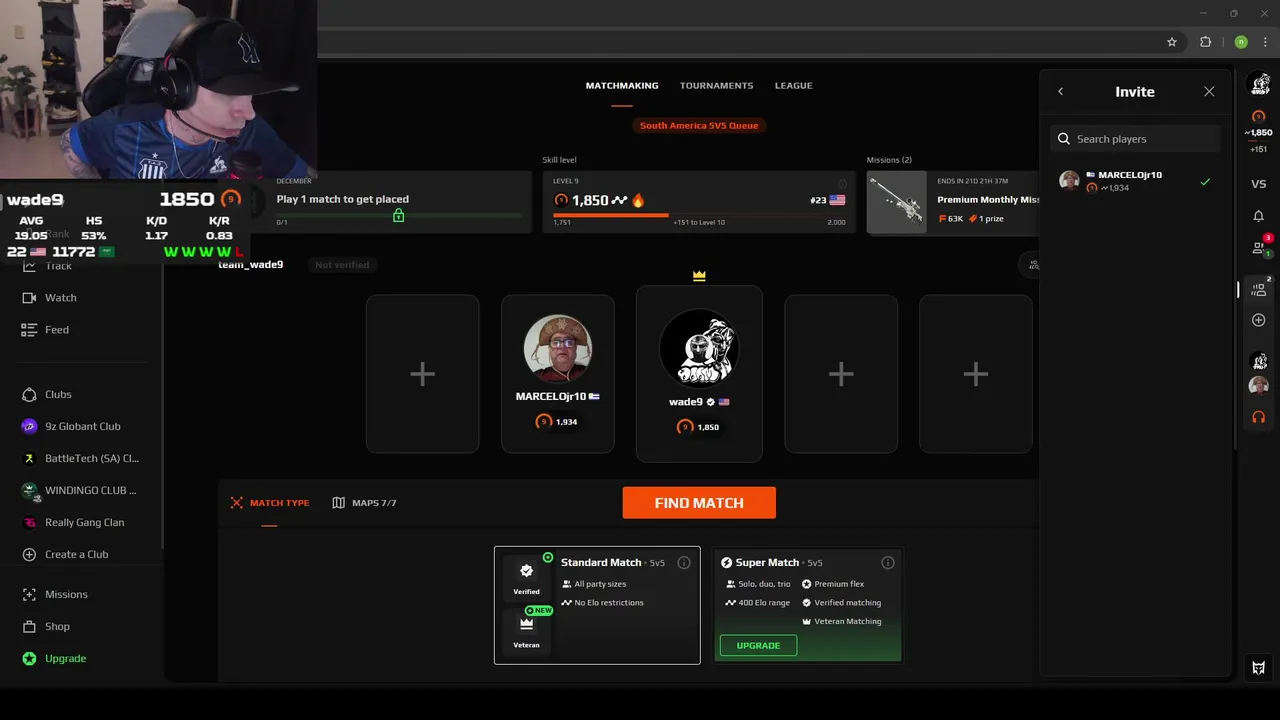The image size is (1280, 720).
Task: Click 'Missions (2)' heading
Action: [889, 160]
